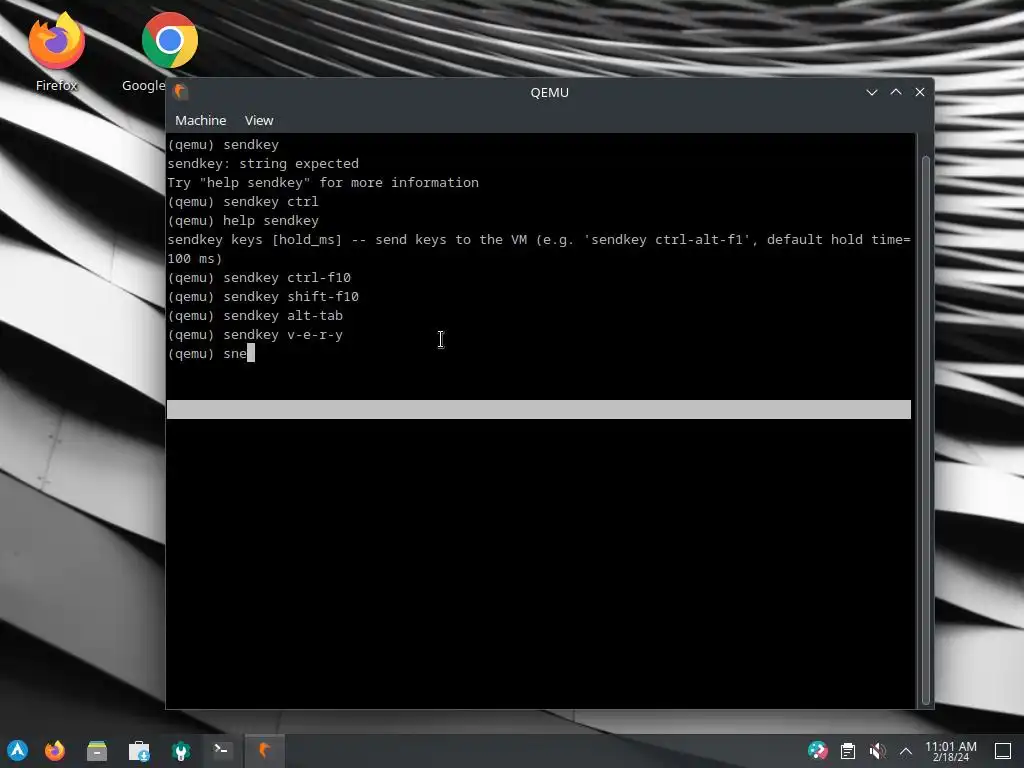Screen dimensions: 1024x768
Task: Close the QEMU window
Action: (920, 92)
